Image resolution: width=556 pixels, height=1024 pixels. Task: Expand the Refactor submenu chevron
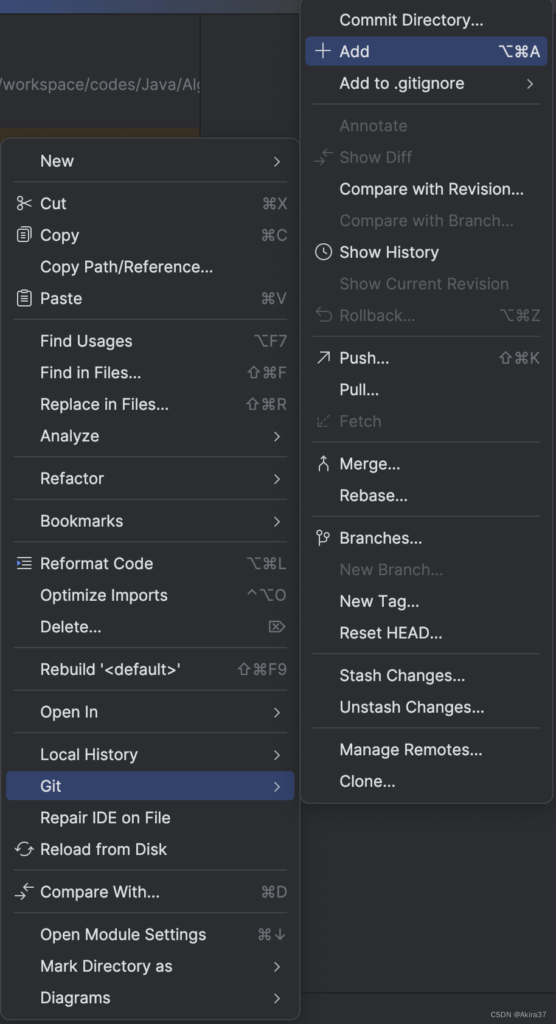click(x=277, y=479)
